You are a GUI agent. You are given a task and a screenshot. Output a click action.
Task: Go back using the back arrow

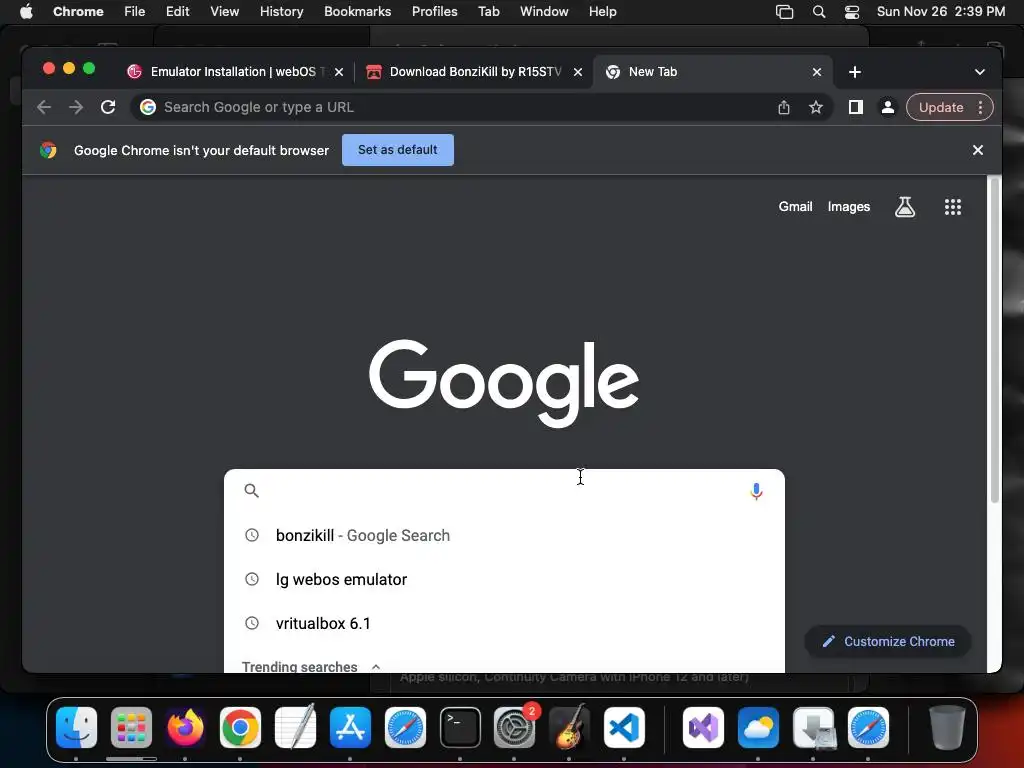[x=44, y=107]
